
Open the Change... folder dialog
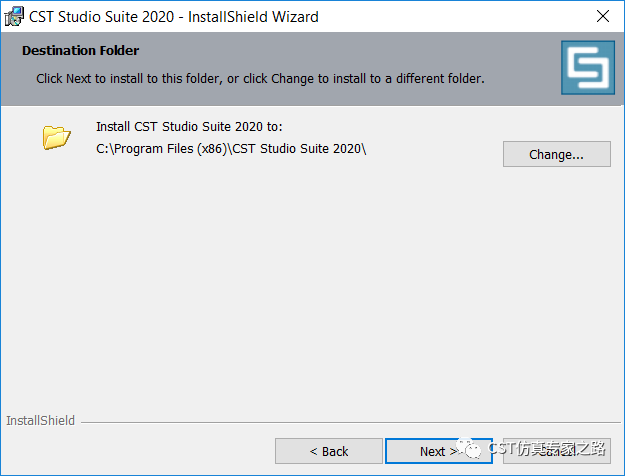[x=556, y=154]
